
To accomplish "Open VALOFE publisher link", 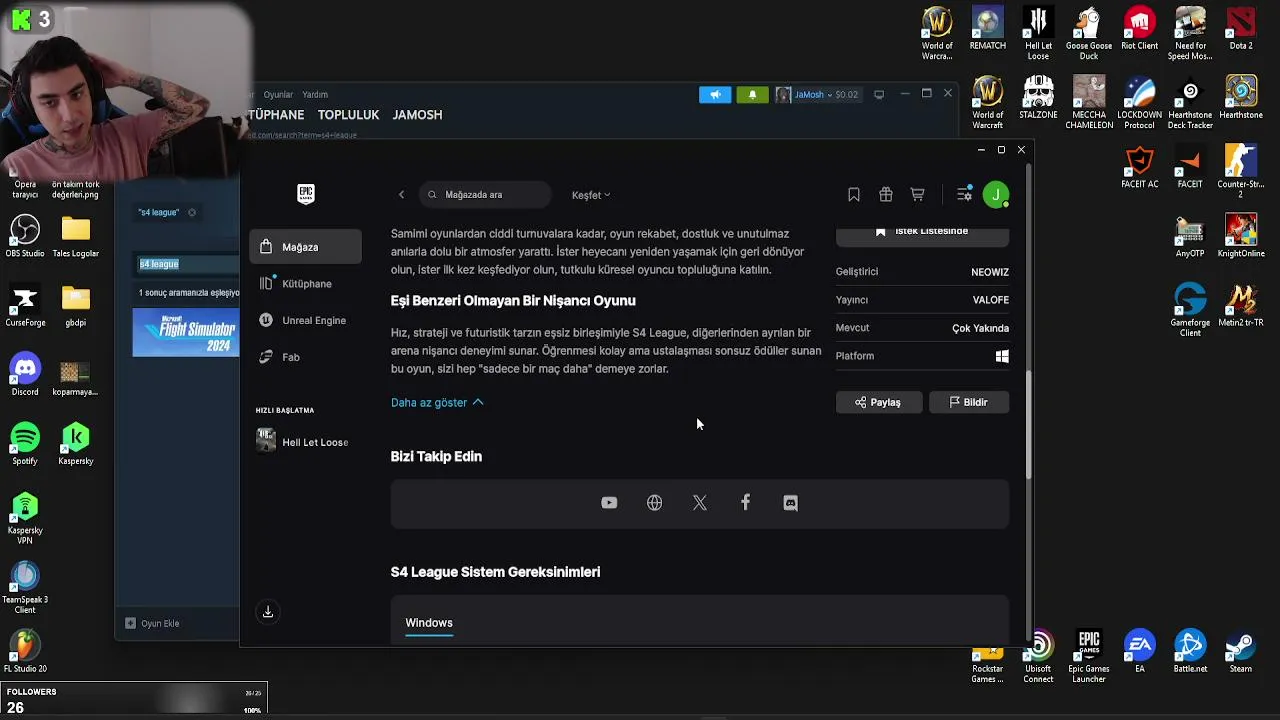I will (991, 300).
